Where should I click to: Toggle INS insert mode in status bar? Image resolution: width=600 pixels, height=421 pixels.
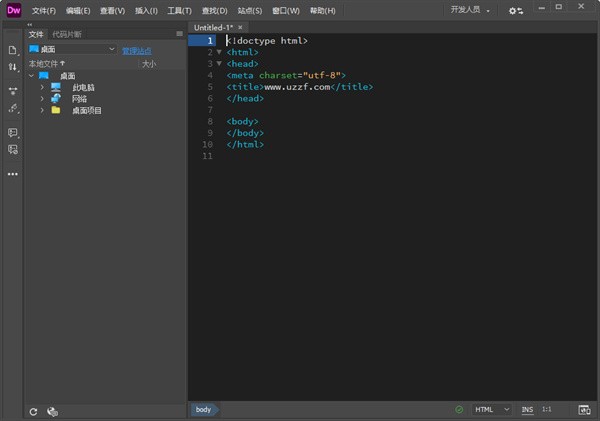pyautogui.click(x=527, y=410)
